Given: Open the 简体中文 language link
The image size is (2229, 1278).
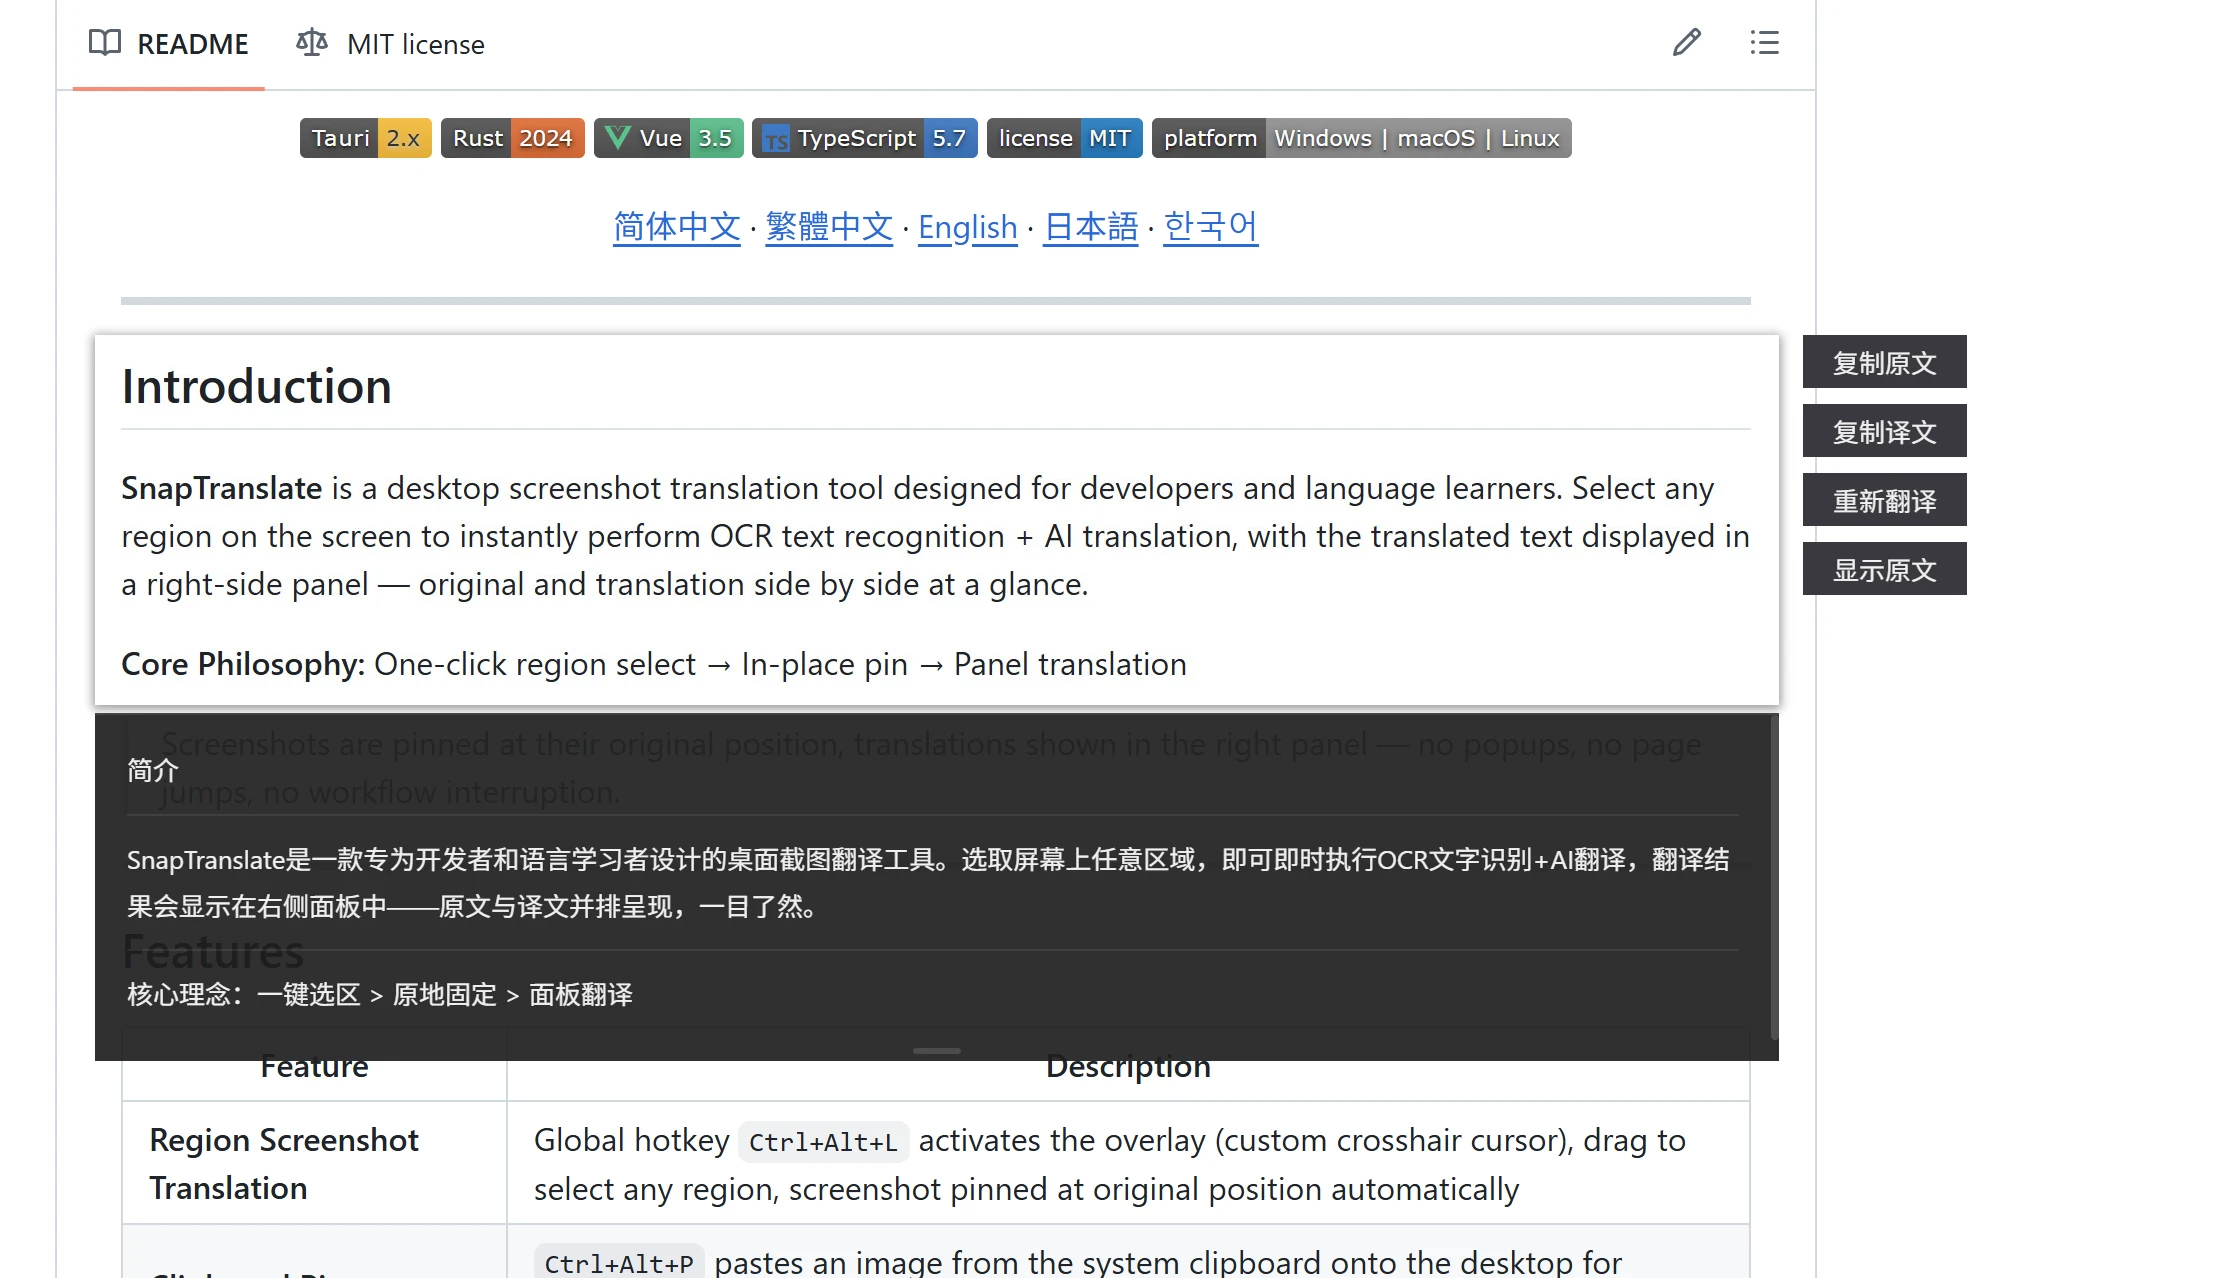Looking at the screenshot, I should pos(677,227).
